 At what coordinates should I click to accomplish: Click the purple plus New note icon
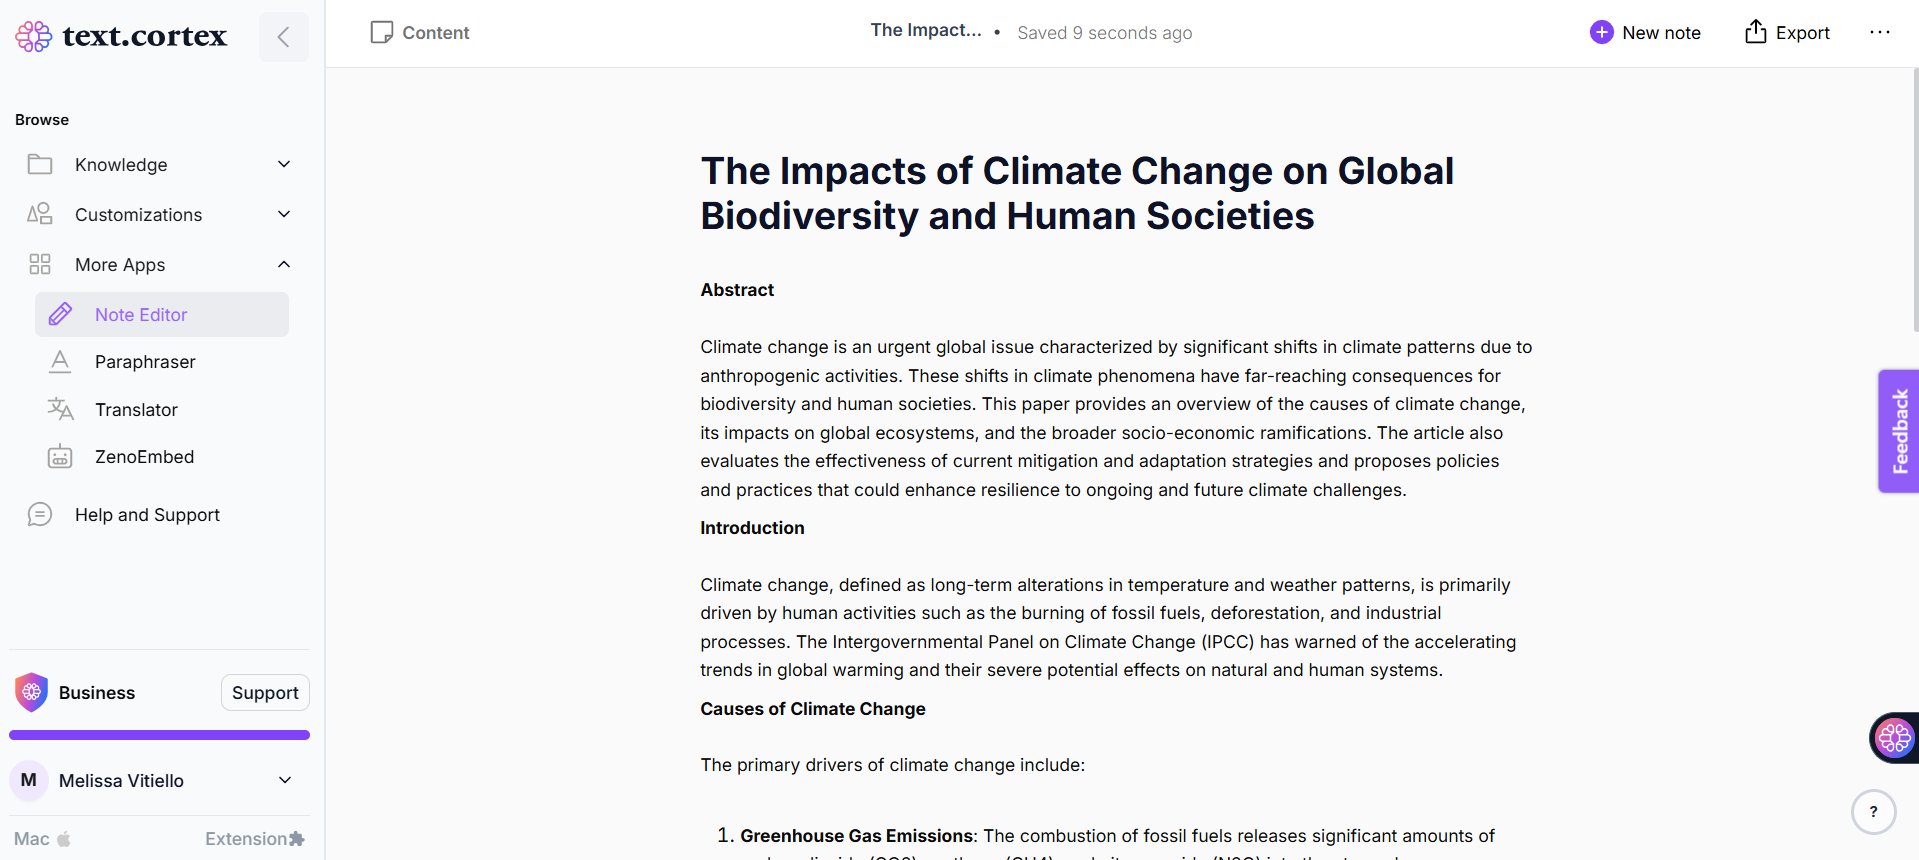1601,33
